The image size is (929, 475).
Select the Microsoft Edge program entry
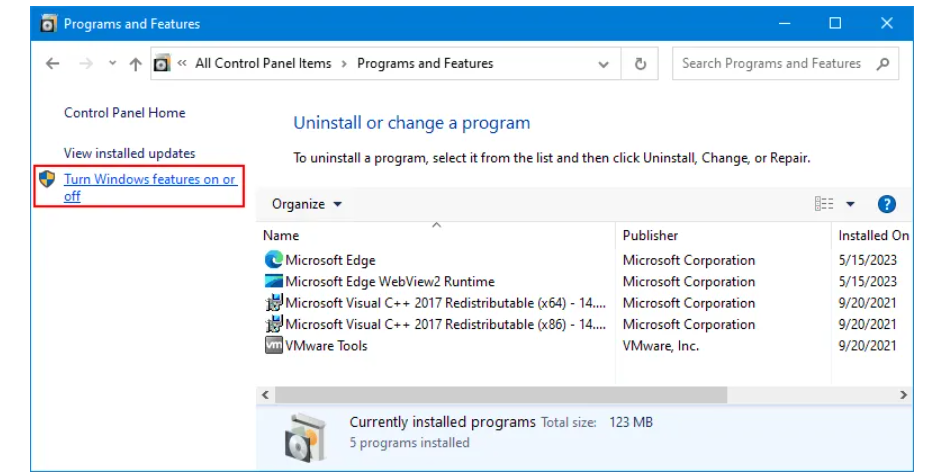[330, 260]
